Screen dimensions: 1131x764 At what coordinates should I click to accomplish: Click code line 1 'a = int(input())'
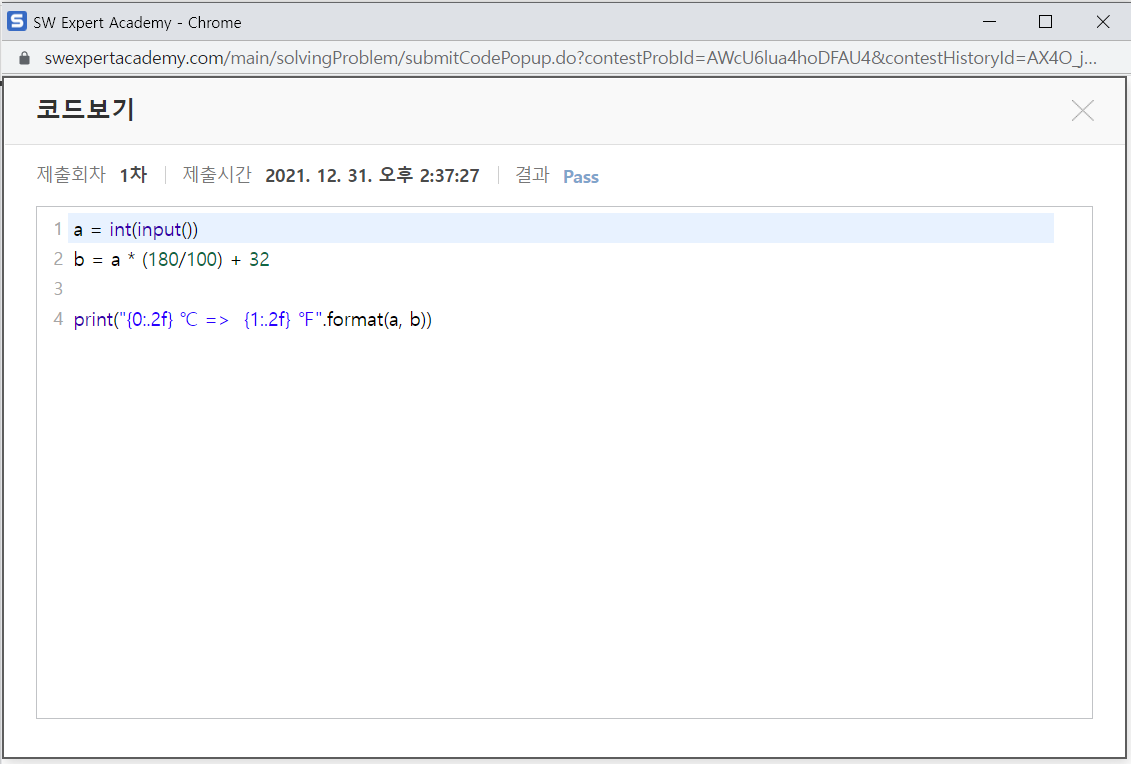point(136,229)
